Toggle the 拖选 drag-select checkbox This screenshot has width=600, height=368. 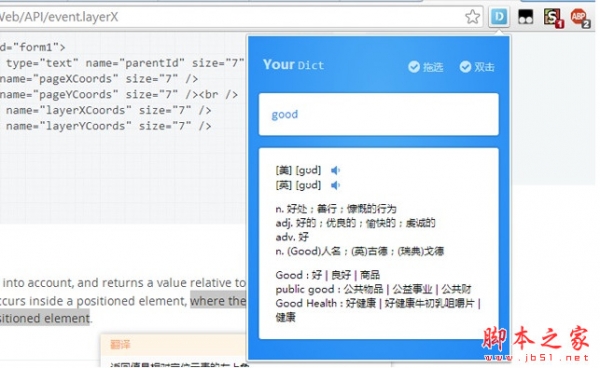click(425, 67)
